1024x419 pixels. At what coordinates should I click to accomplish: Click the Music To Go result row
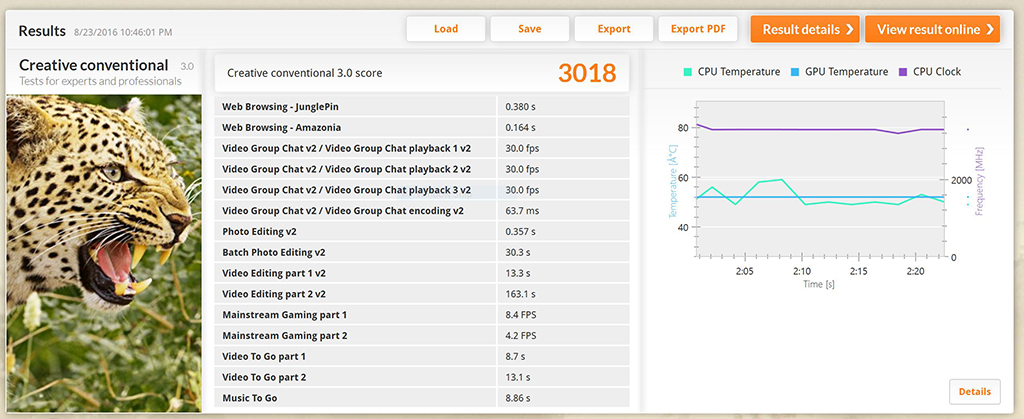[355, 397]
